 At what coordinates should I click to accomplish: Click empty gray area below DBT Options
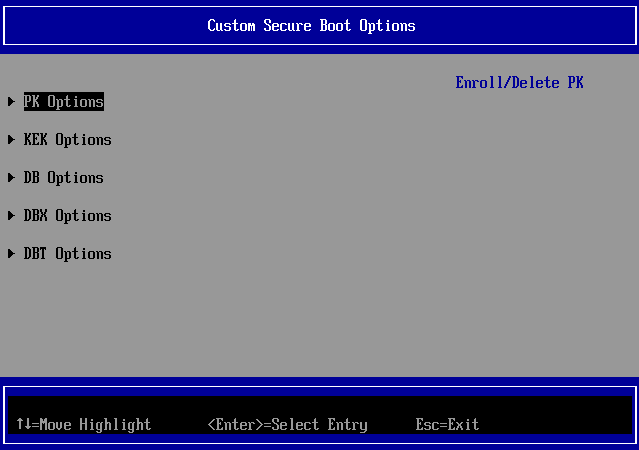200,320
